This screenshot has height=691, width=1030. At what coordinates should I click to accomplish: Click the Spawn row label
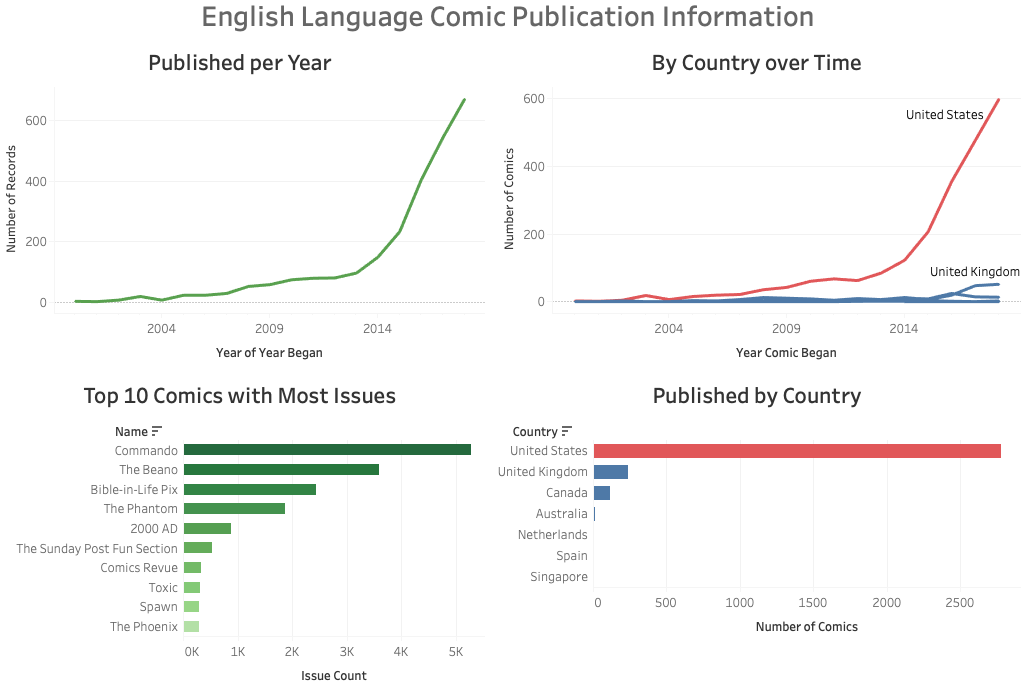pyautogui.click(x=158, y=606)
